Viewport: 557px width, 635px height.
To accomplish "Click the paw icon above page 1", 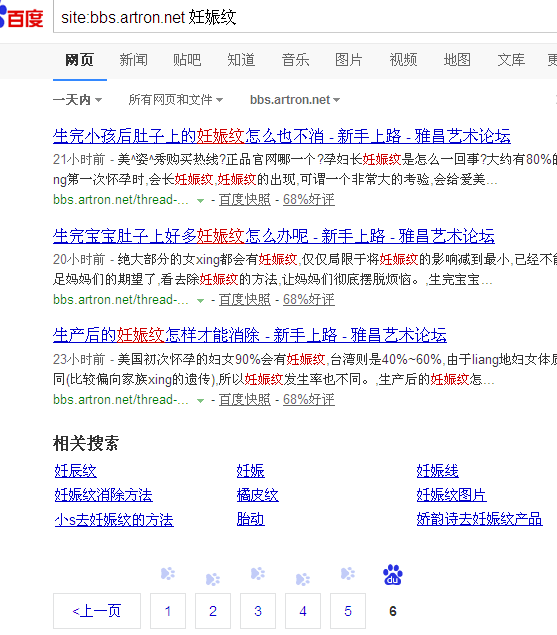I will pos(168,573).
